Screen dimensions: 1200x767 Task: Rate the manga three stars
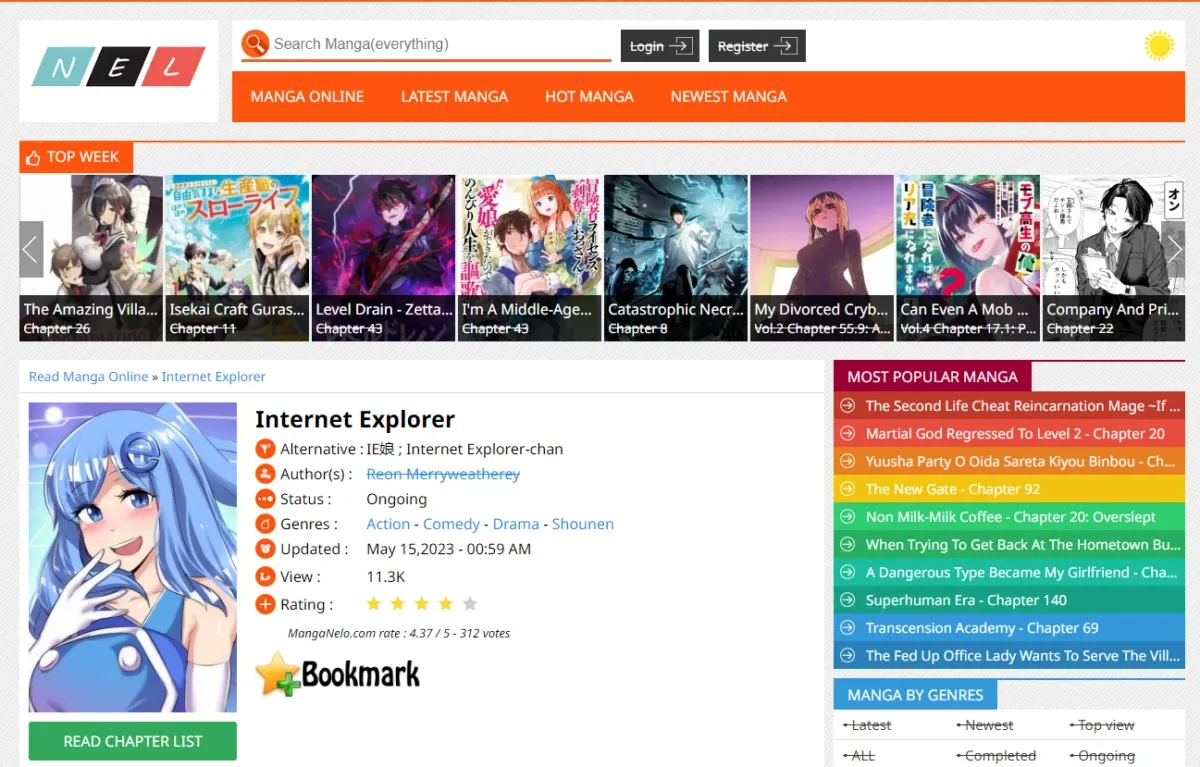point(422,604)
